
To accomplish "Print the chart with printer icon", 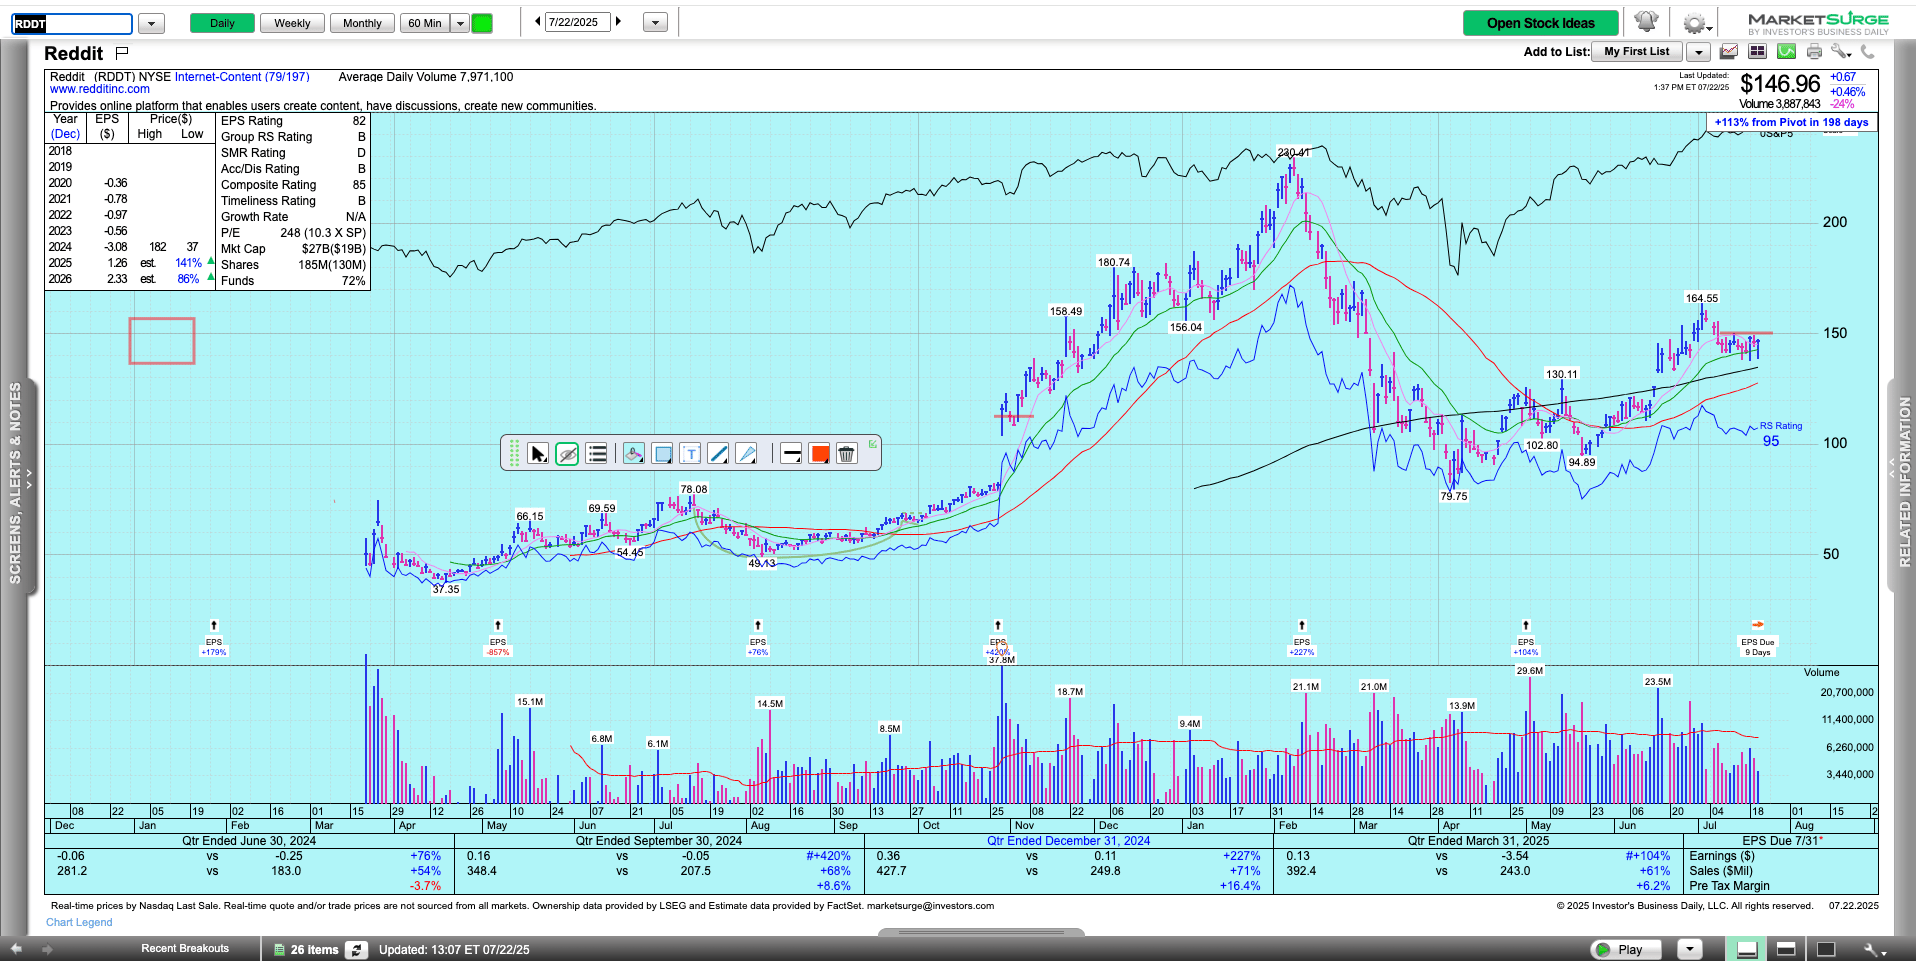I will pyautogui.click(x=1814, y=51).
